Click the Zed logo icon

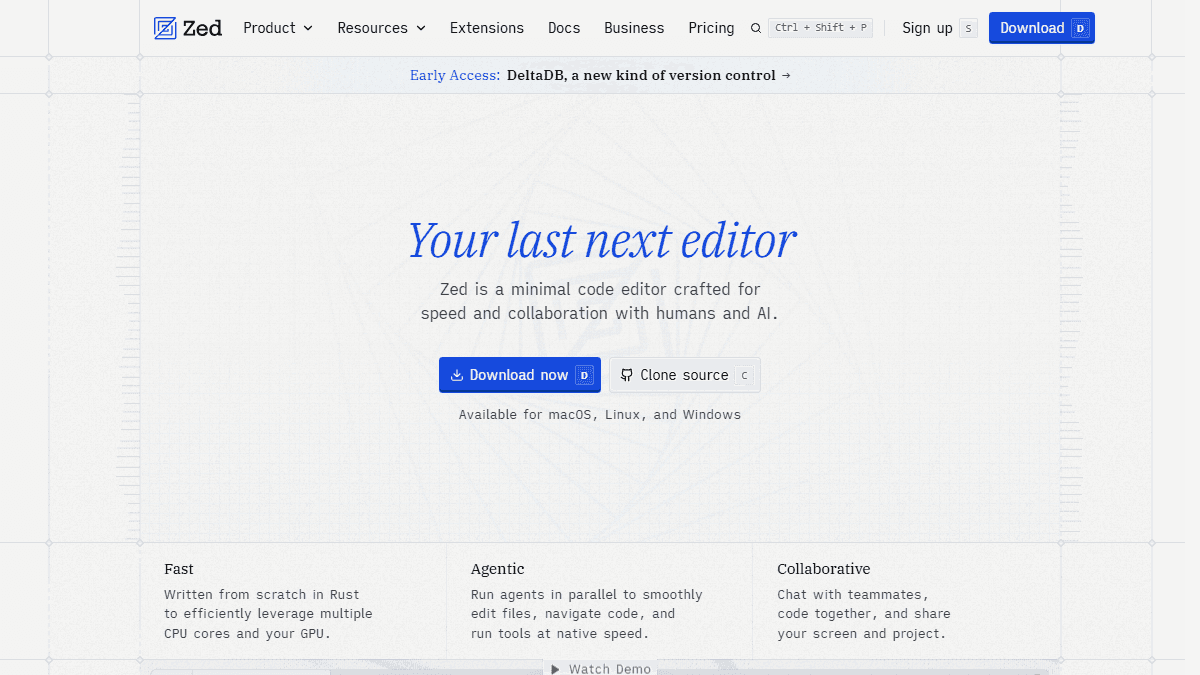(165, 28)
